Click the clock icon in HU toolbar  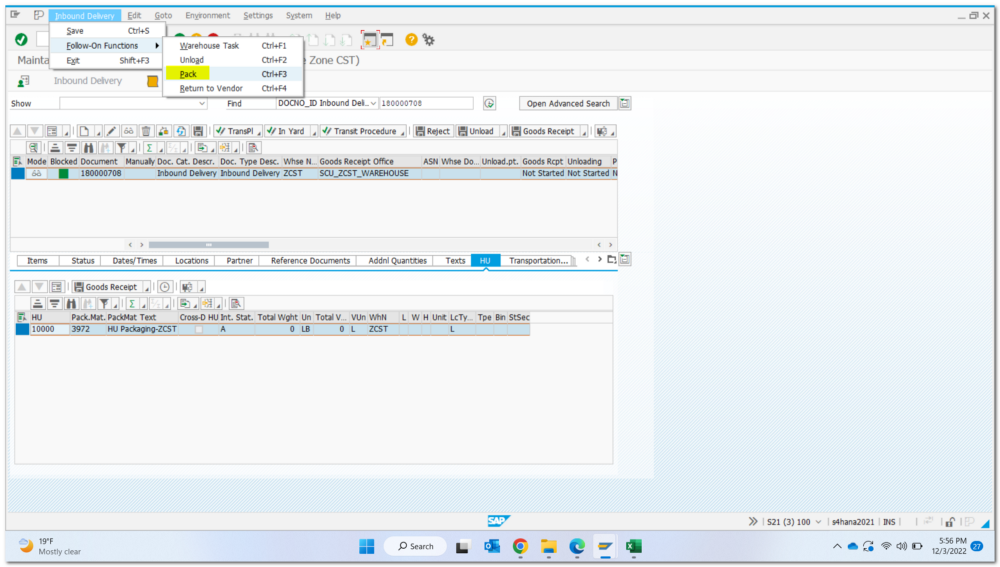pyautogui.click(x=164, y=287)
